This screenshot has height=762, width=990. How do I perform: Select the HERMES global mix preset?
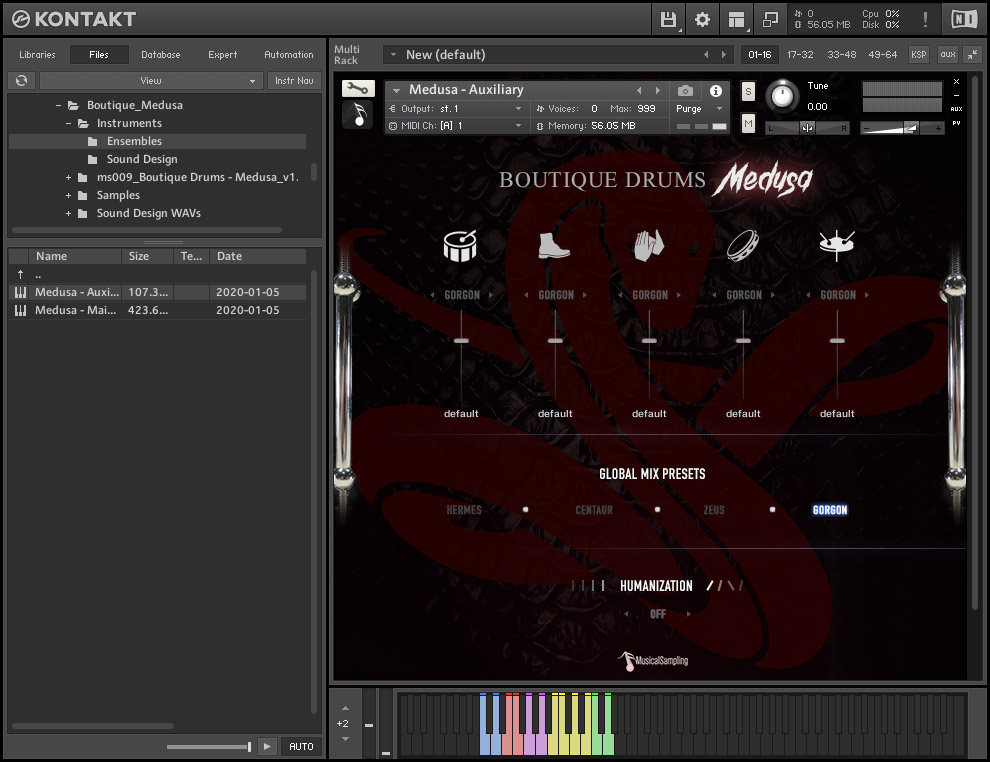[464, 510]
